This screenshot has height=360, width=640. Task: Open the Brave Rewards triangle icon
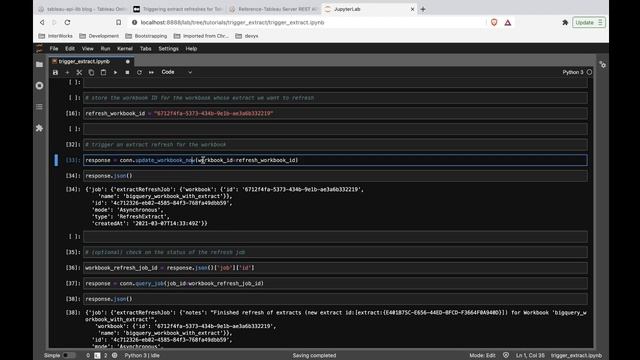coord(508,22)
